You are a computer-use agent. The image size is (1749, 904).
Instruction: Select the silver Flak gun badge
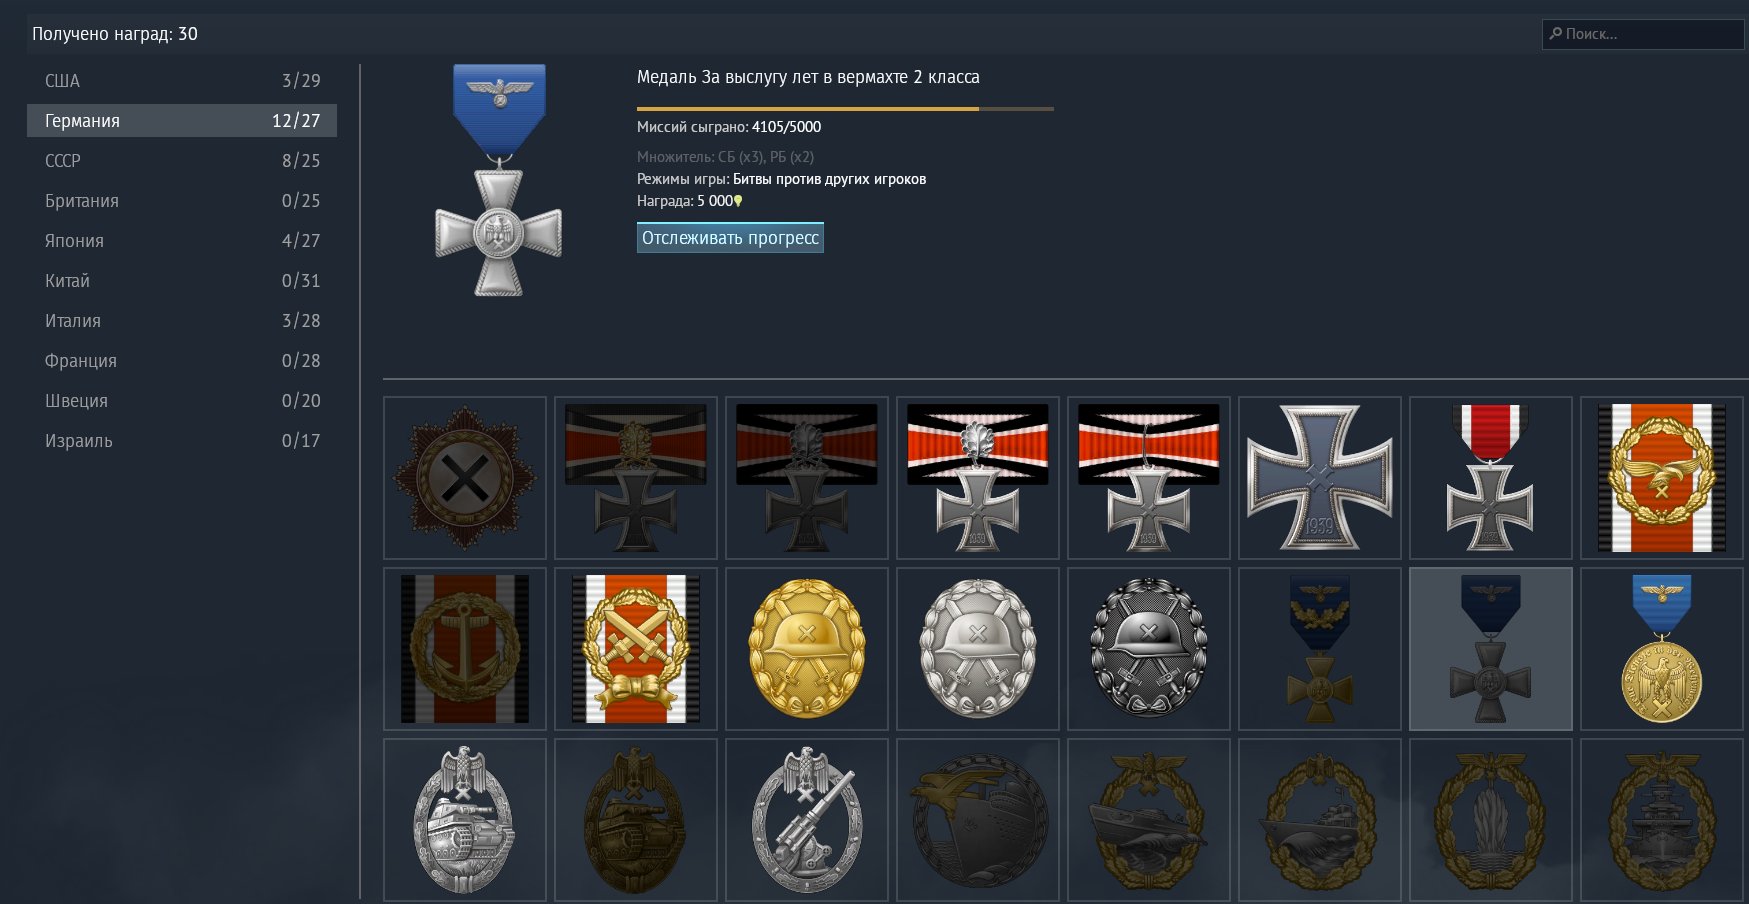tap(807, 820)
